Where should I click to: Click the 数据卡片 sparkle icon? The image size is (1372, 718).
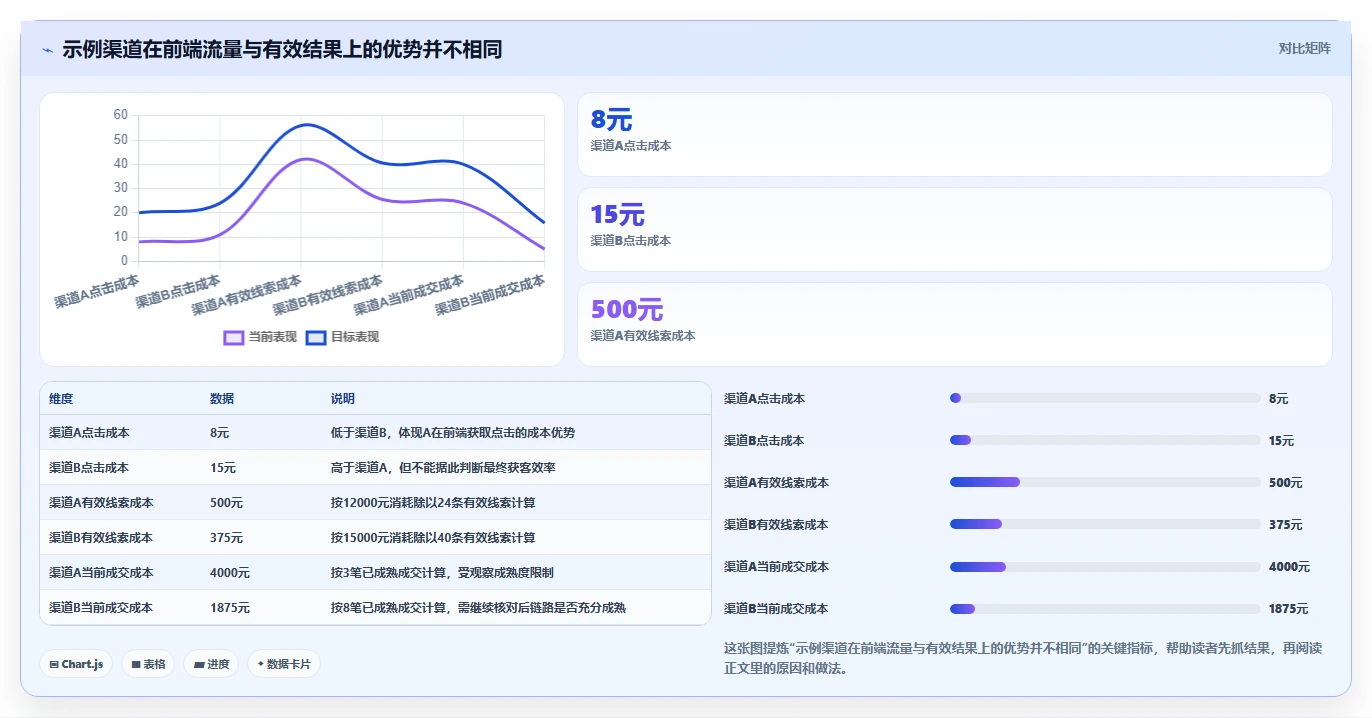[260, 664]
